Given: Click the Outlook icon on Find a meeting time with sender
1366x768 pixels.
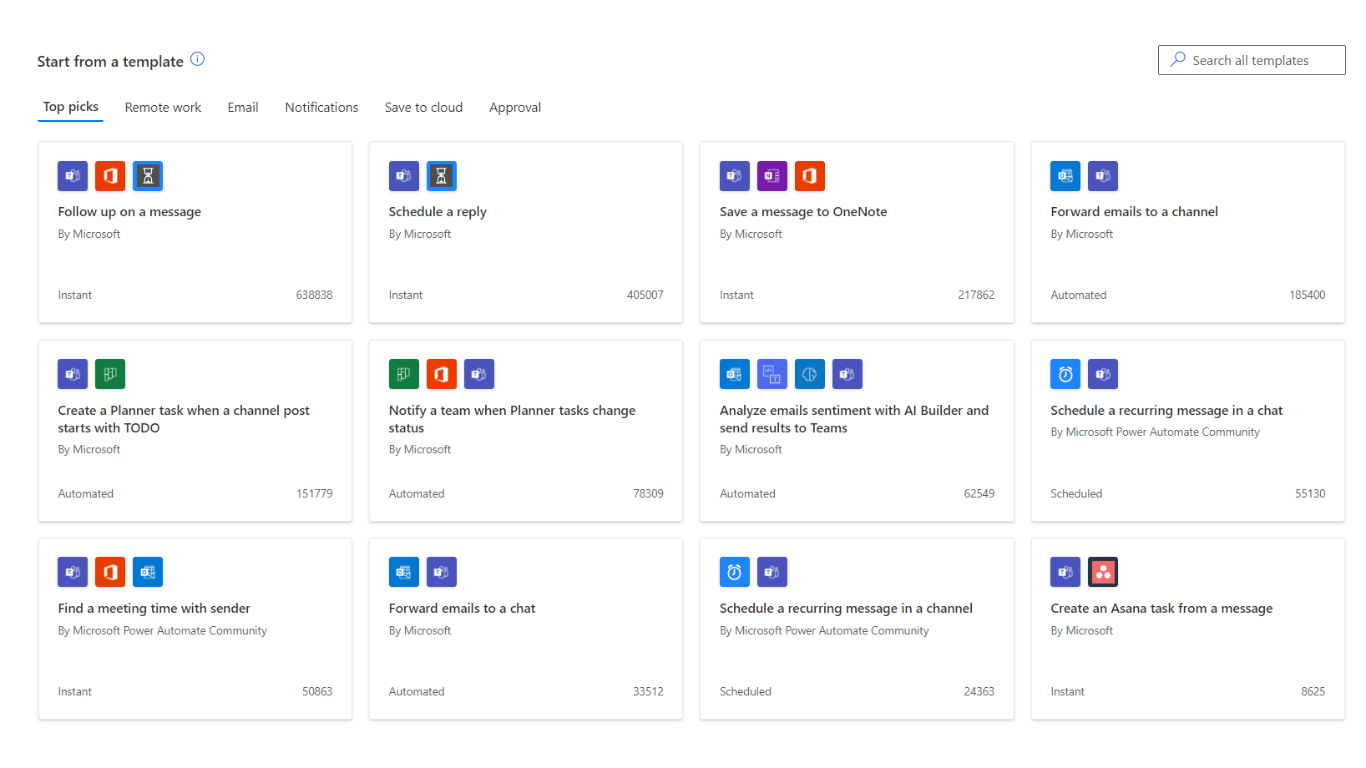Looking at the screenshot, I should (148, 572).
